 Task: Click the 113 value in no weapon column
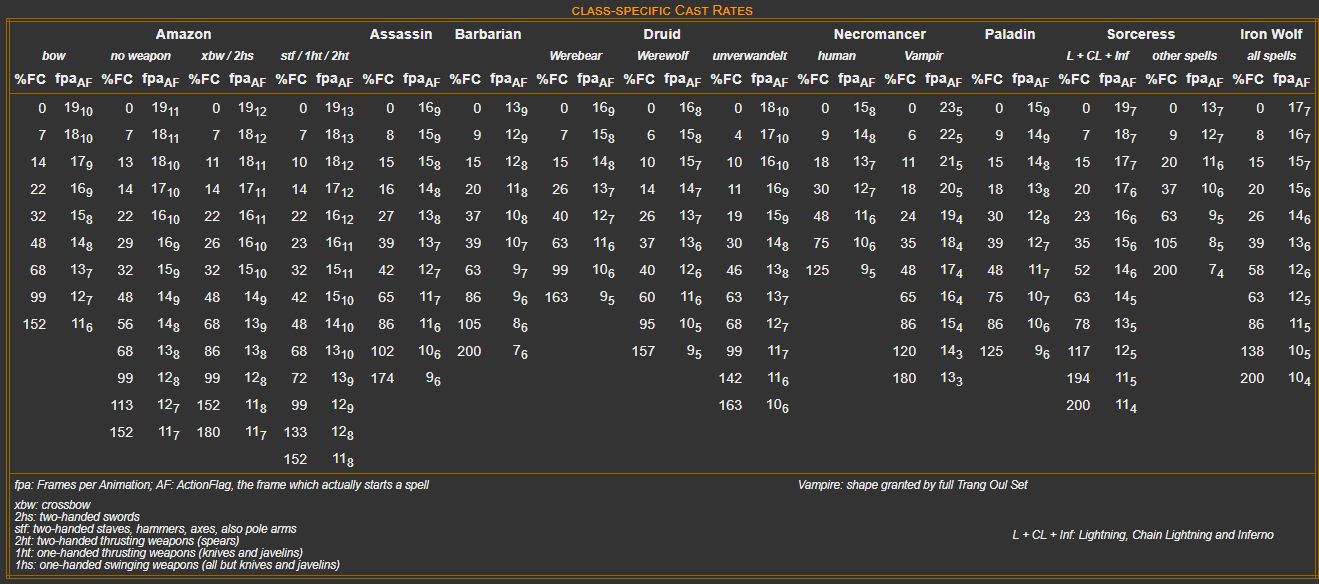[122, 405]
